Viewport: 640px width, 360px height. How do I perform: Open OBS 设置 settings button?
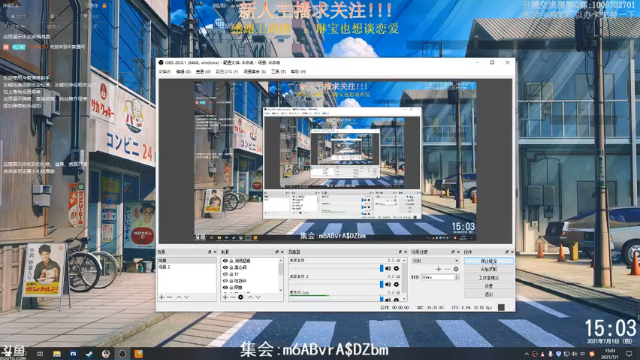489,286
